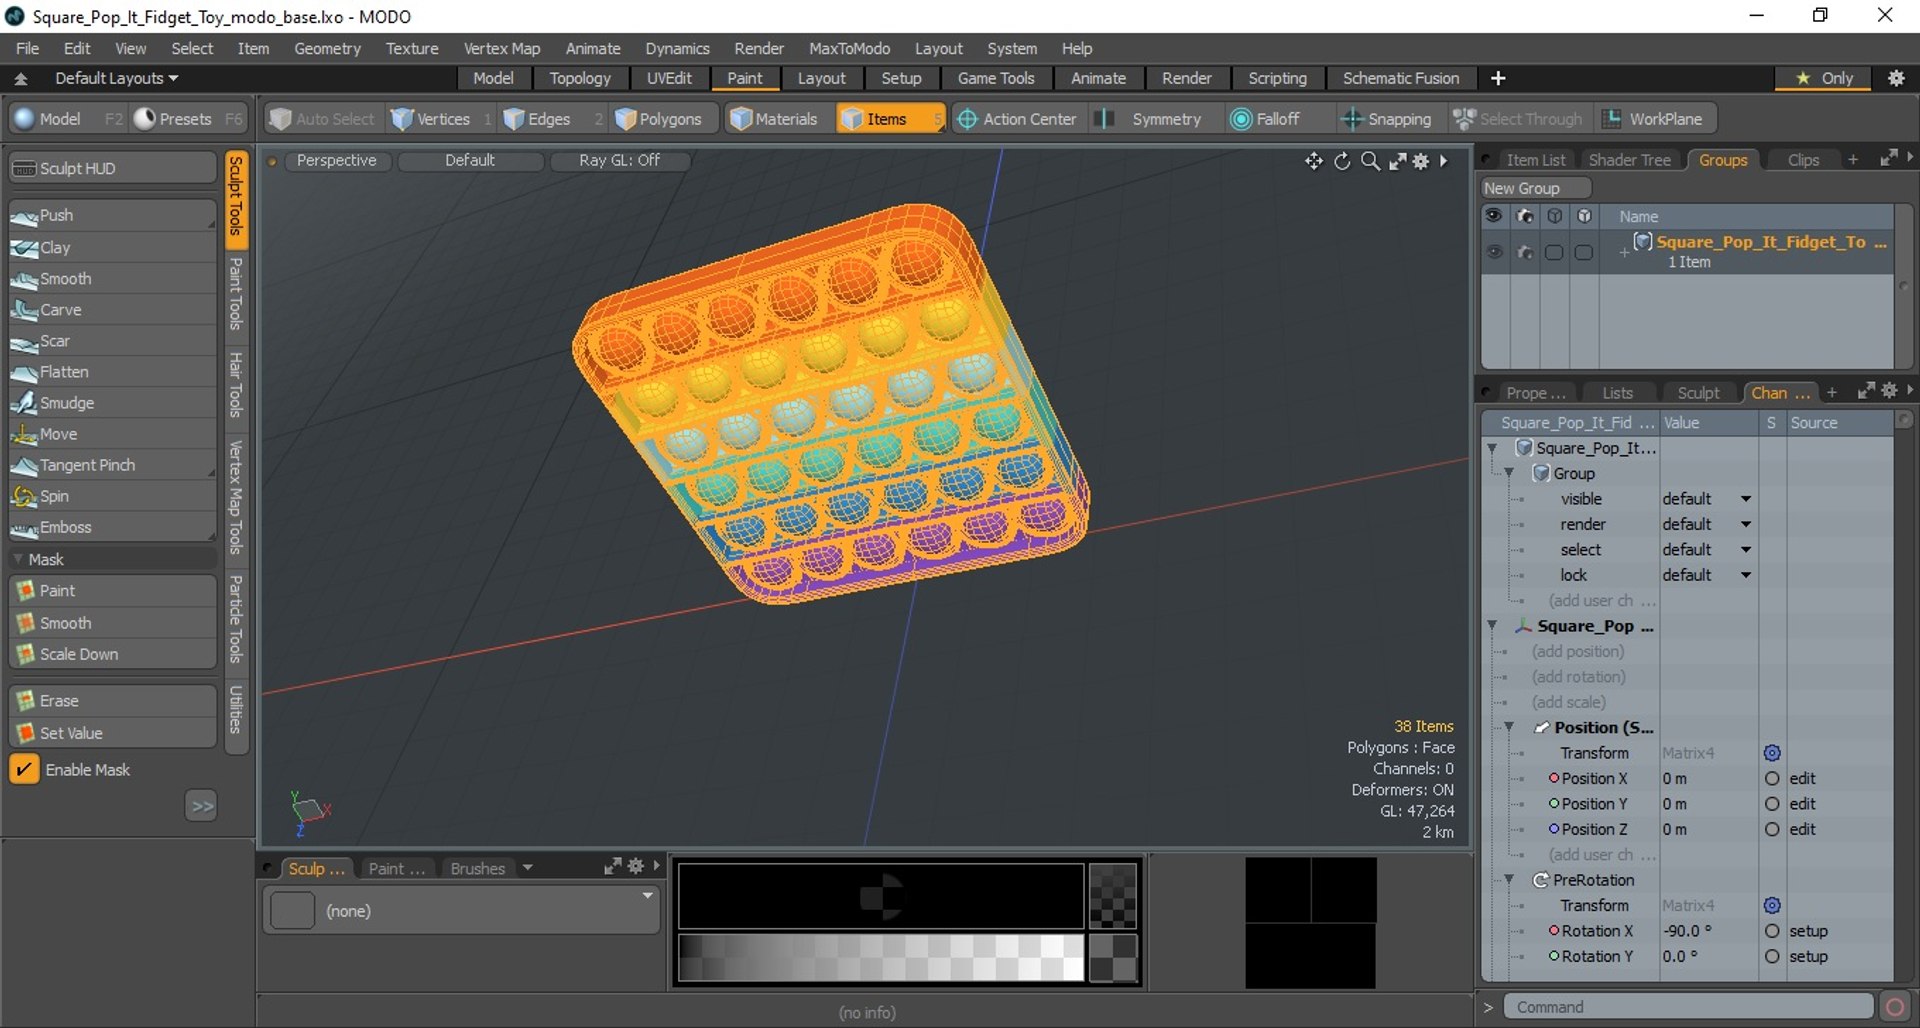This screenshot has height=1028, width=1920.
Task: Open the Default Layouts dropdown
Action: pyautogui.click(x=116, y=78)
